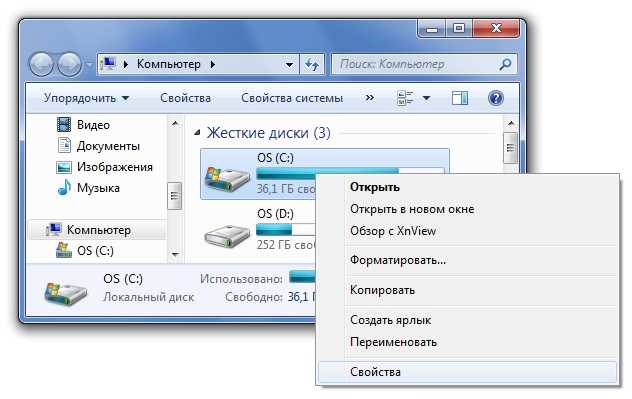Screen dimensions: 632x399
Task: Toggle the preview pane icon
Action: tap(460, 98)
